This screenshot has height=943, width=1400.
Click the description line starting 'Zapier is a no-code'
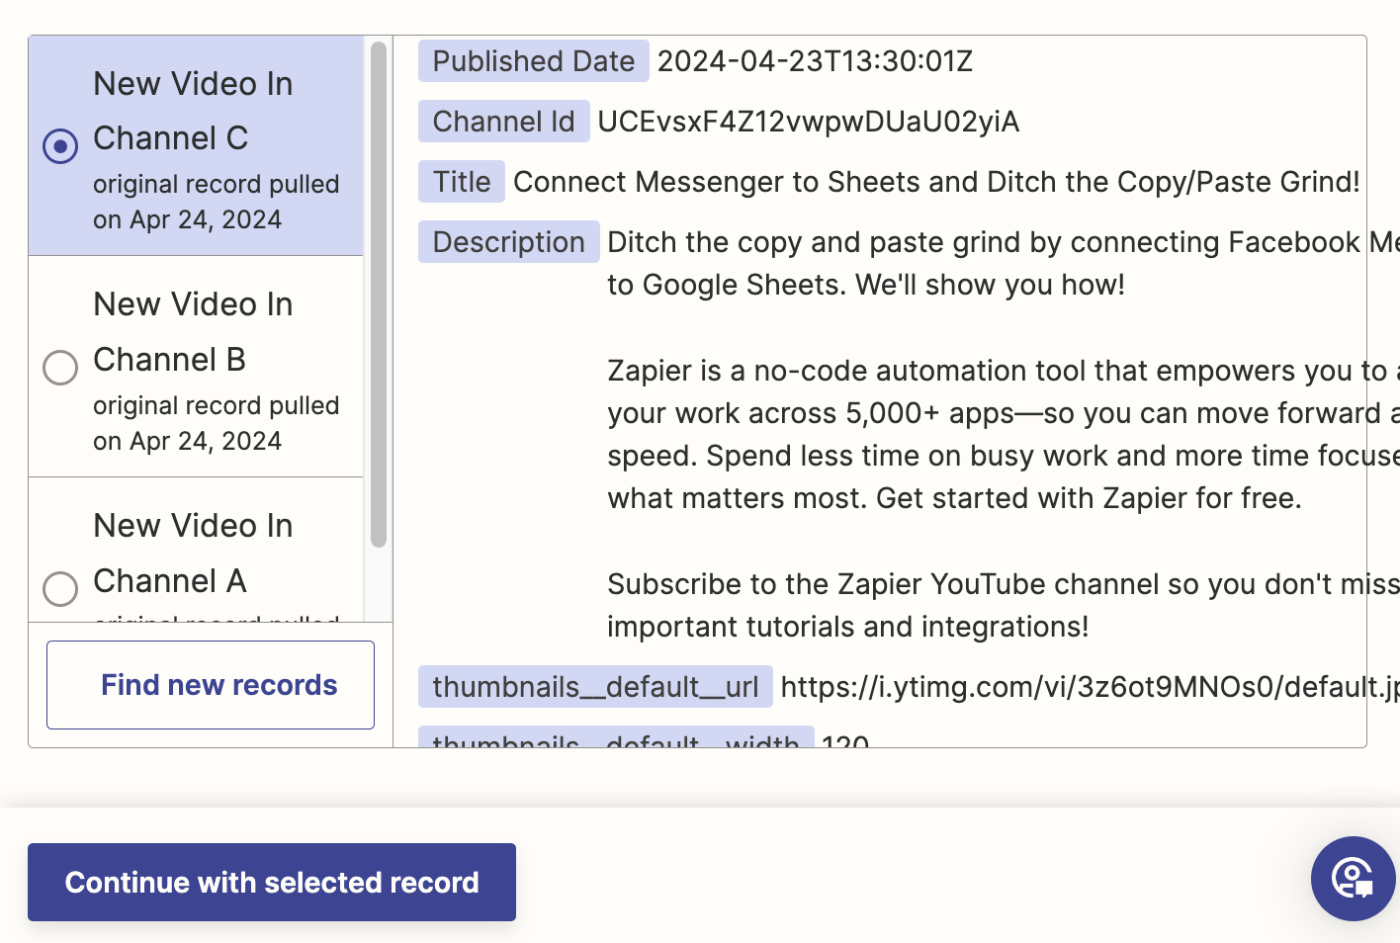(1003, 371)
